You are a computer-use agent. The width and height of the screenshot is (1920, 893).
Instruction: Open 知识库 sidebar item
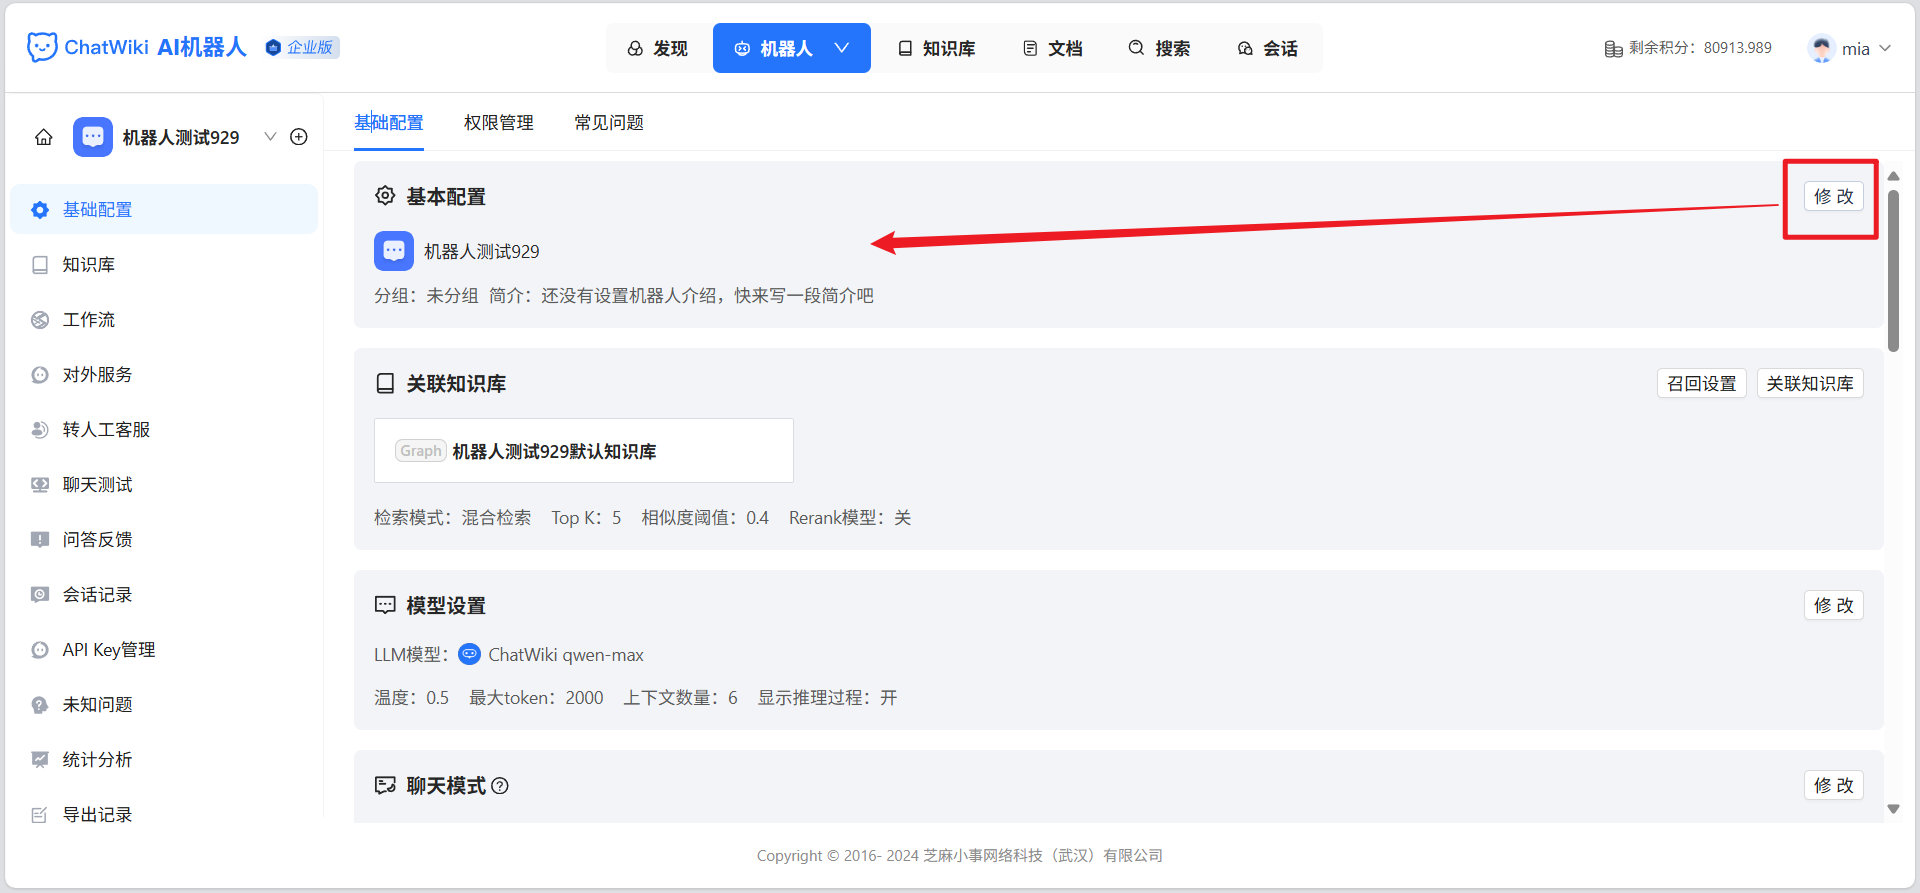[x=164, y=264]
